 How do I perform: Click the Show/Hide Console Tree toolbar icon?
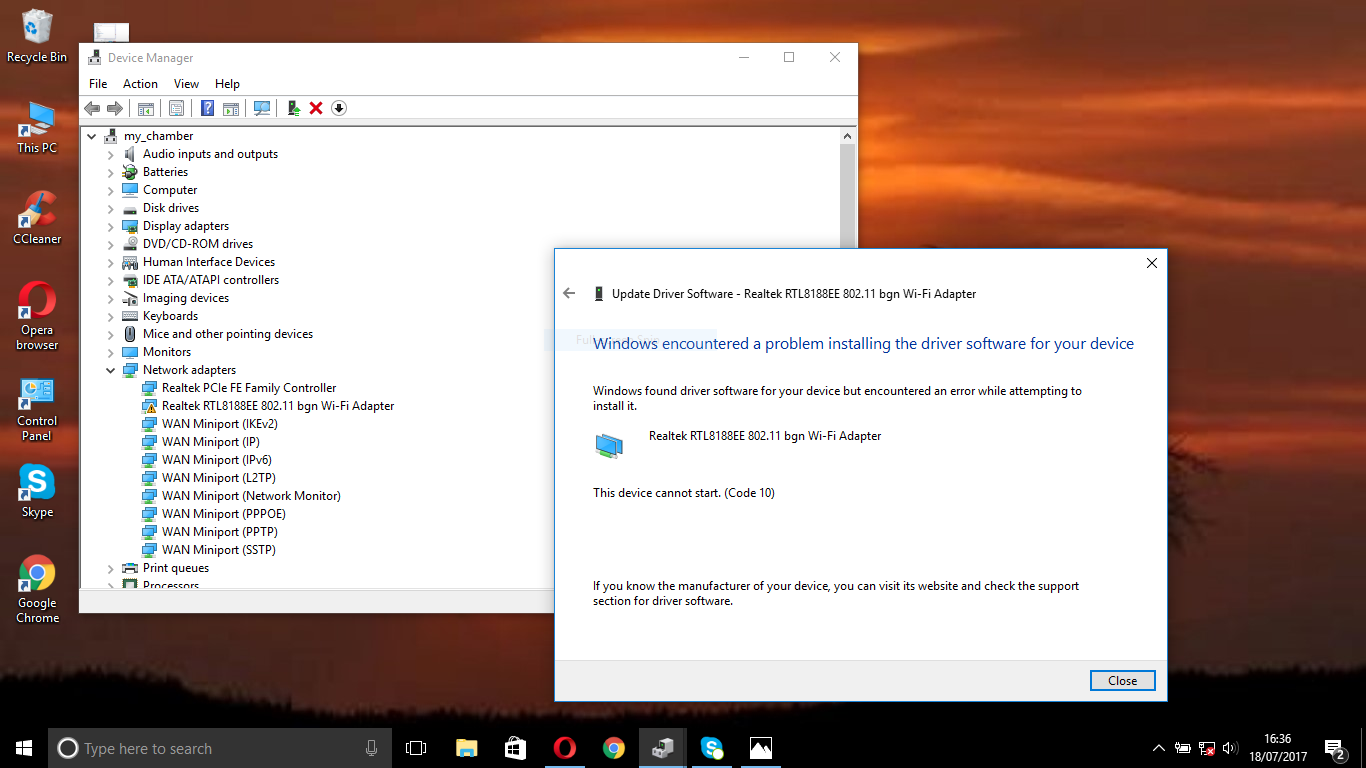pyautogui.click(x=146, y=108)
